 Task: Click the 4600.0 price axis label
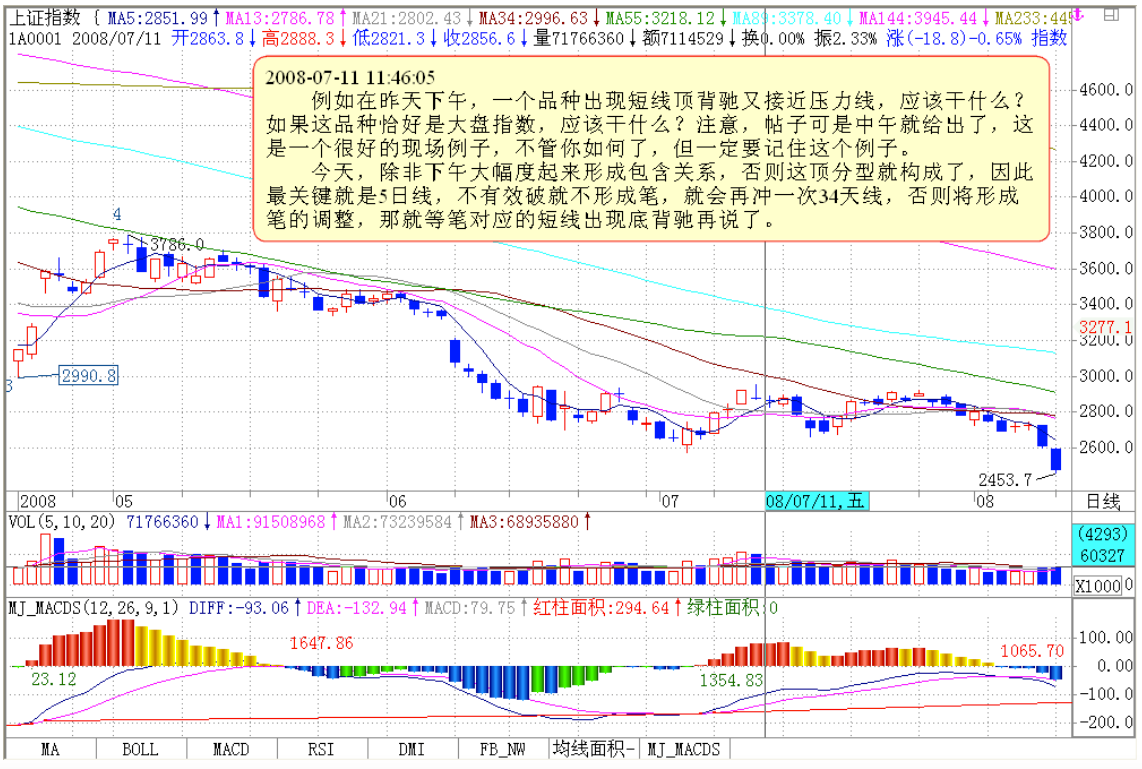tap(1106, 90)
